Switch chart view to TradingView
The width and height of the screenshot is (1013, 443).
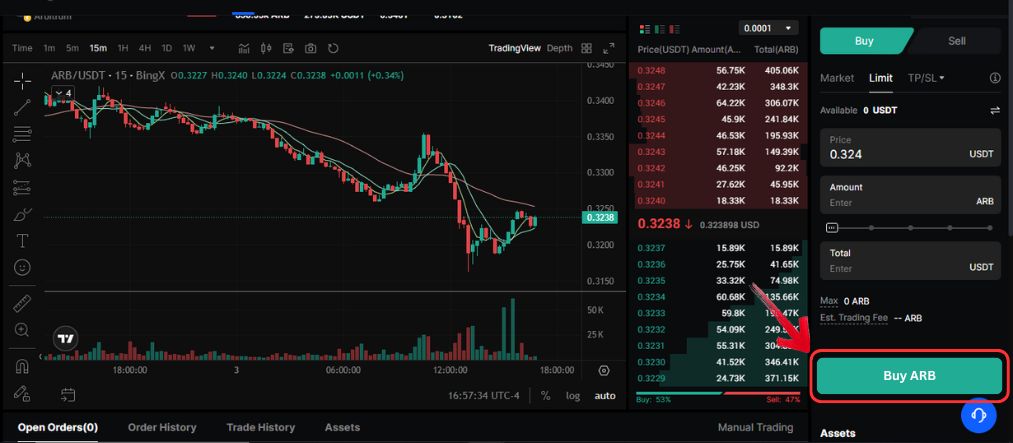[514, 48]
